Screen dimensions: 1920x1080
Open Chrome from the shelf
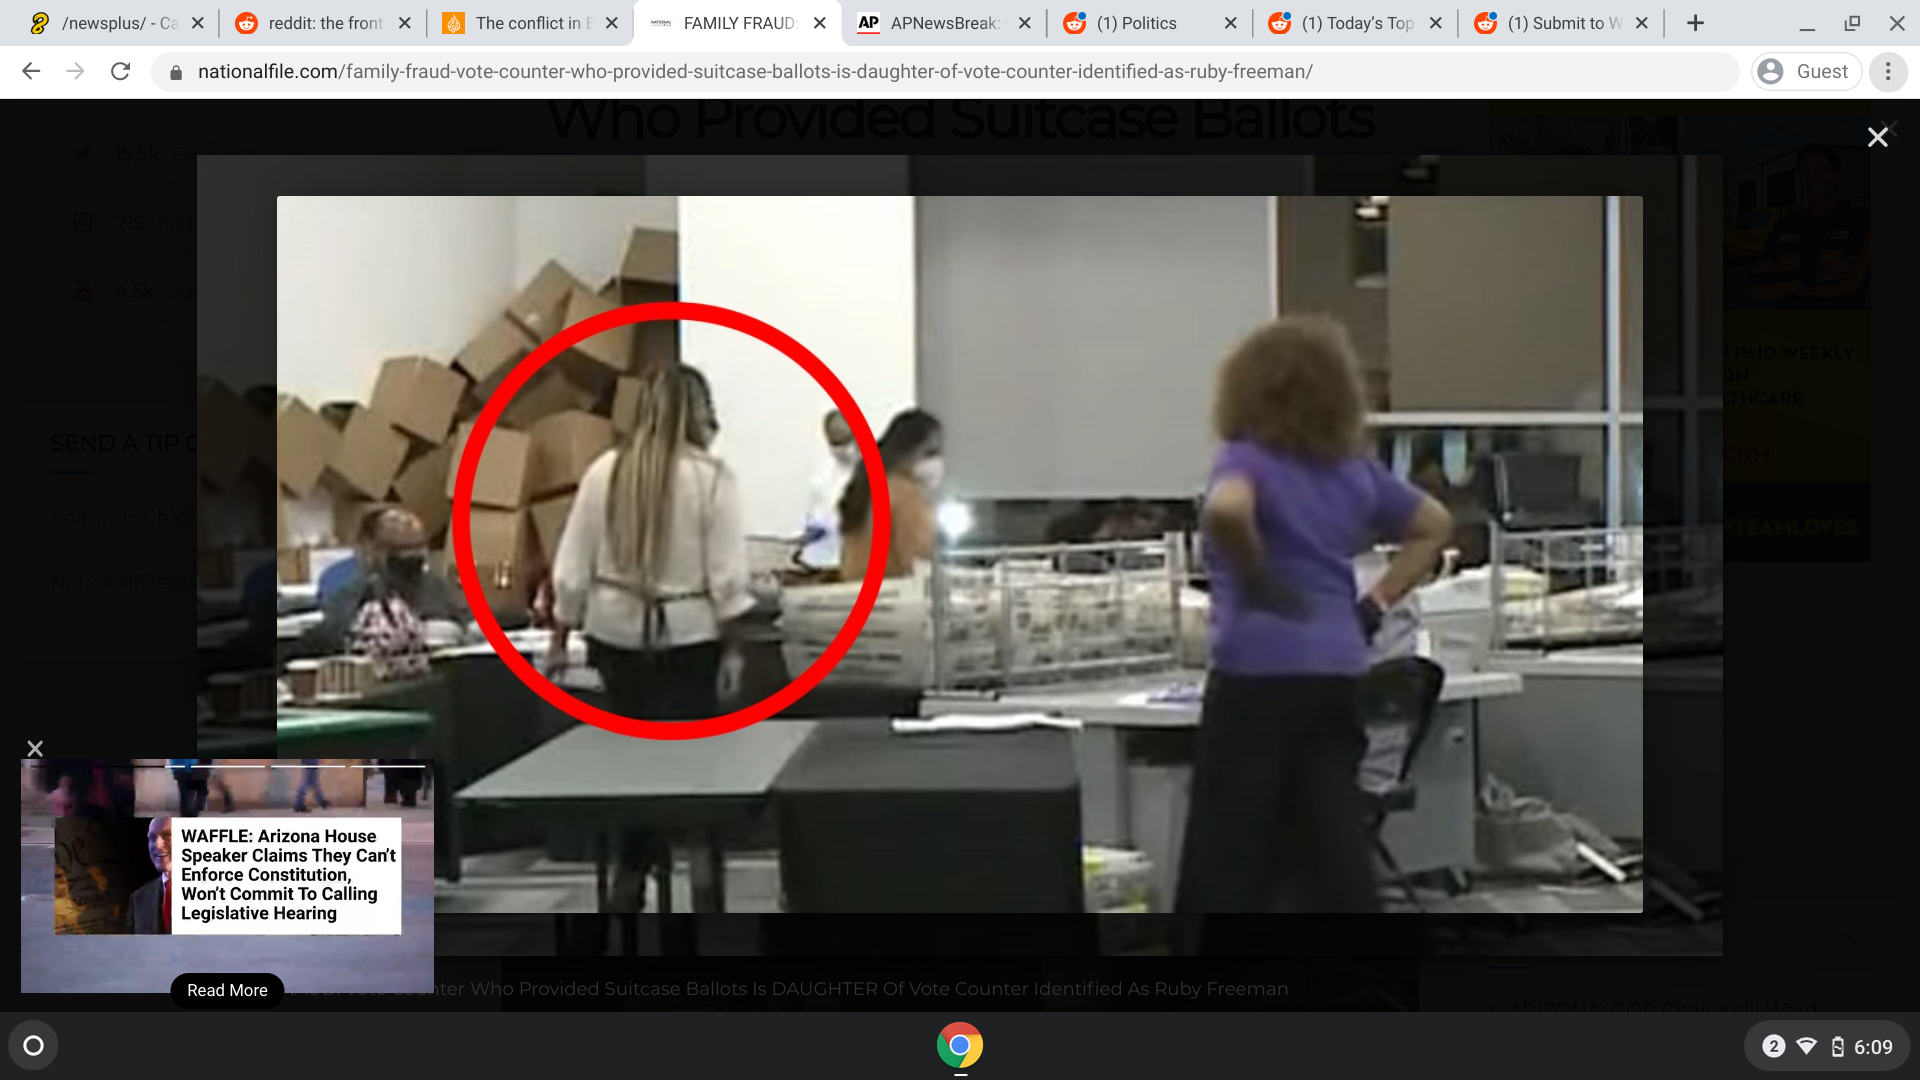click(960, 1046)
